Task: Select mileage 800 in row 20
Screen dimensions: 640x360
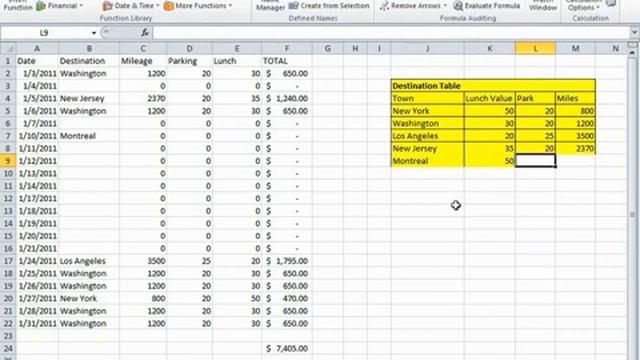Action: coord(143,298)
